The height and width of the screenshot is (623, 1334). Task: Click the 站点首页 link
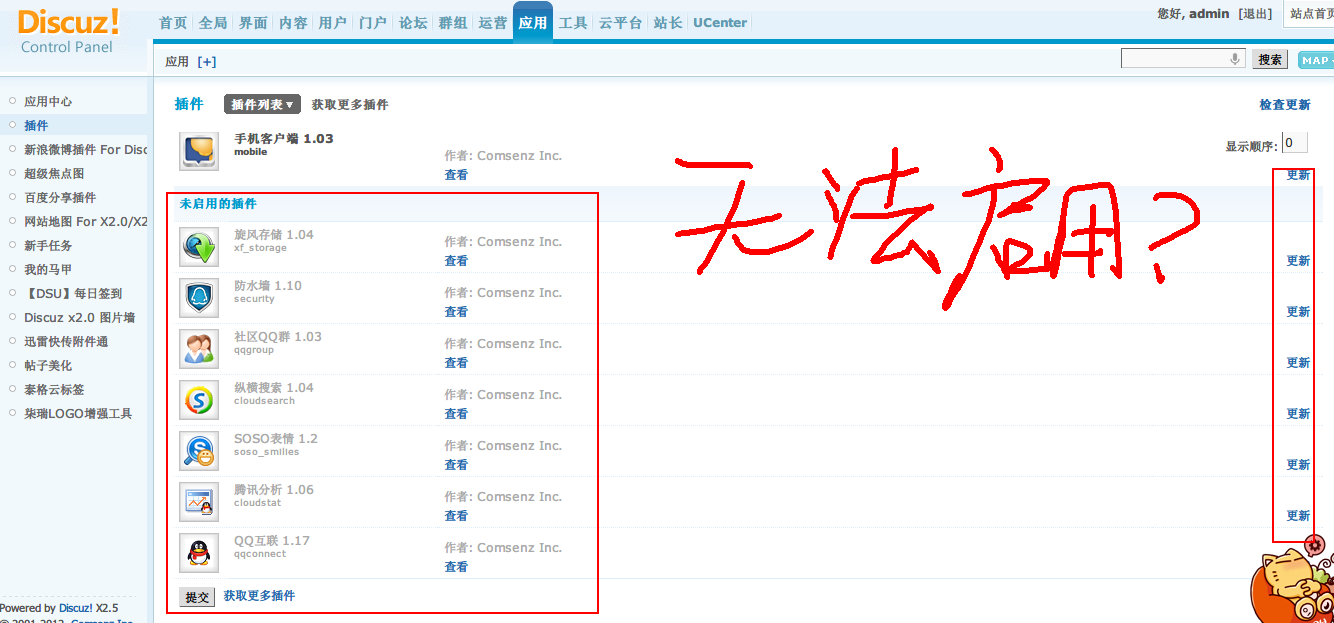pyautogui.click(x=1312, y=14)
